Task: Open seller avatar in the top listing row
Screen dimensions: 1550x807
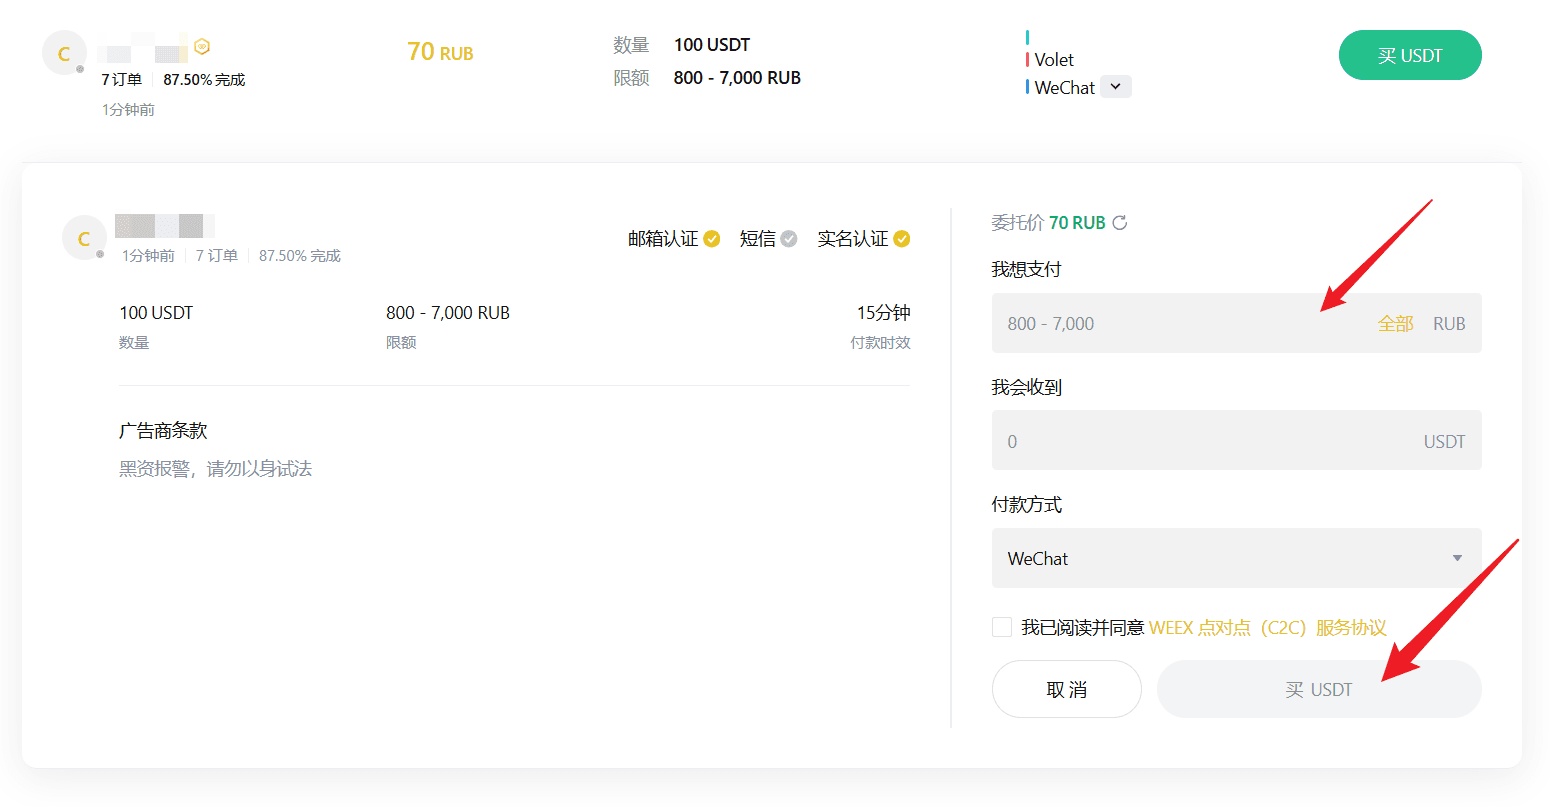Action: [x=64, y=53]
